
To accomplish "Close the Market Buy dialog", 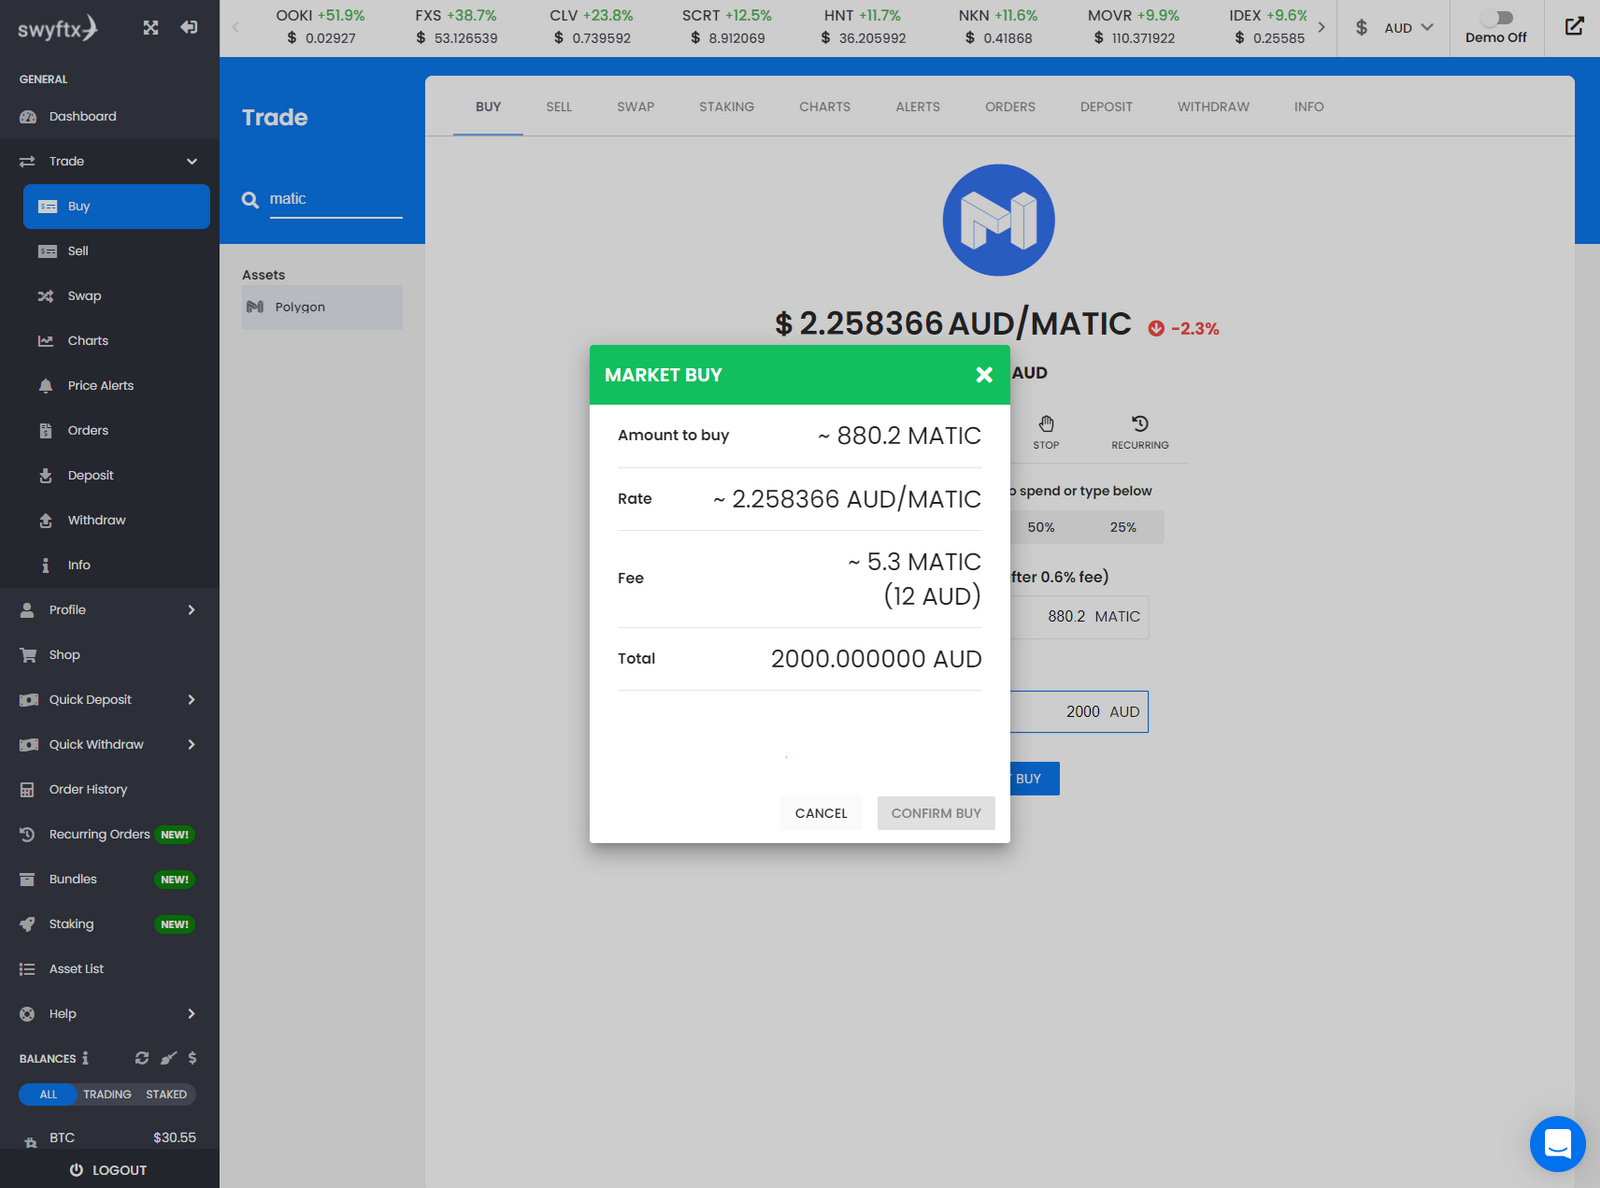I will 984,375.
